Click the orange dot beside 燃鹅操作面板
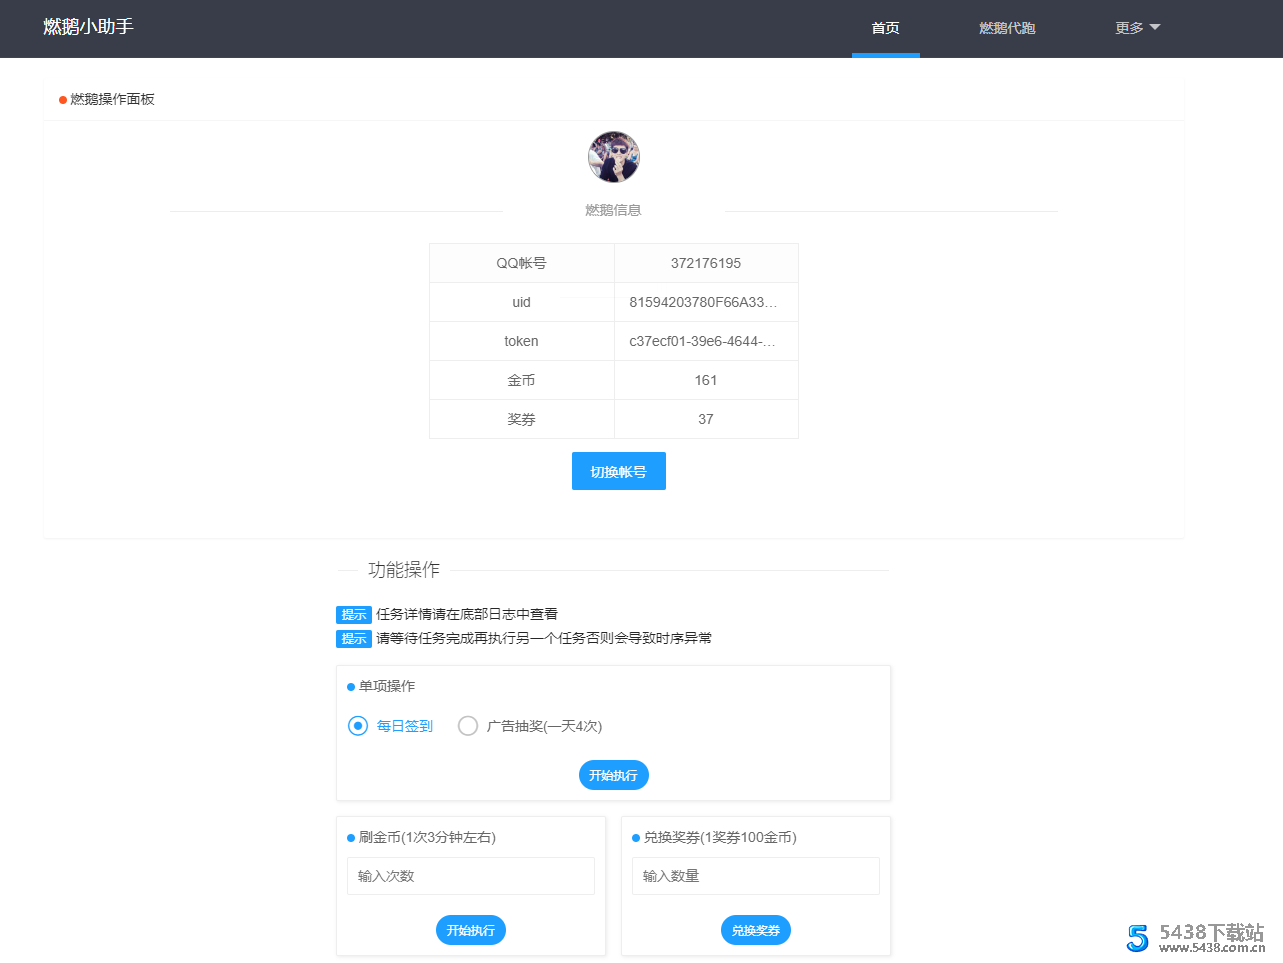This screenshot has width=1283, height=963. point(59,99)
